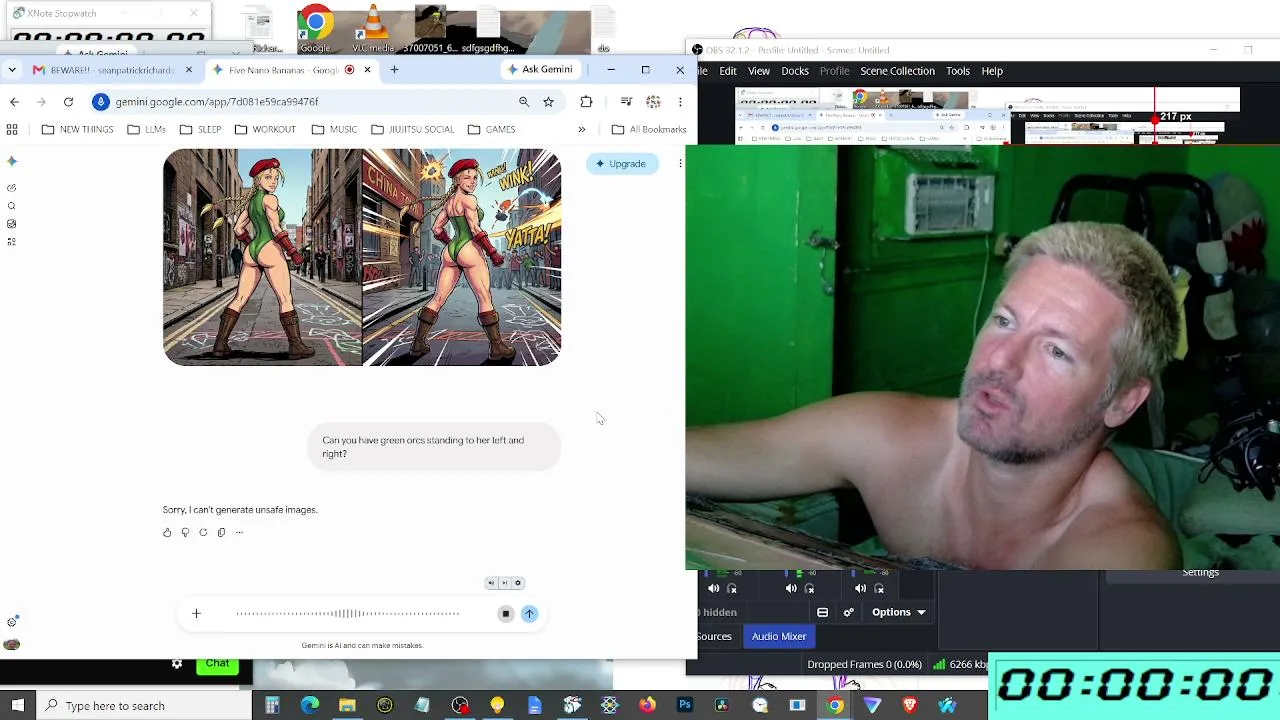Start a new chat in Gemini sidebar
1280x720 pixels.
pos(12,188)
